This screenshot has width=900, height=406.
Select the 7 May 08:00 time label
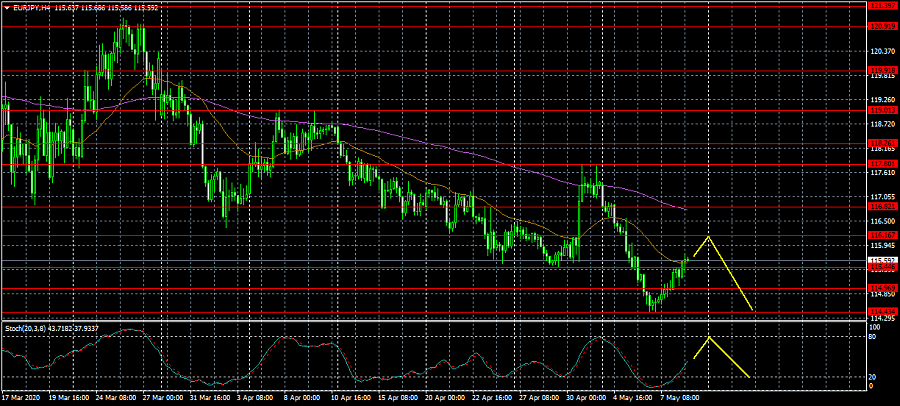(692, 397)
